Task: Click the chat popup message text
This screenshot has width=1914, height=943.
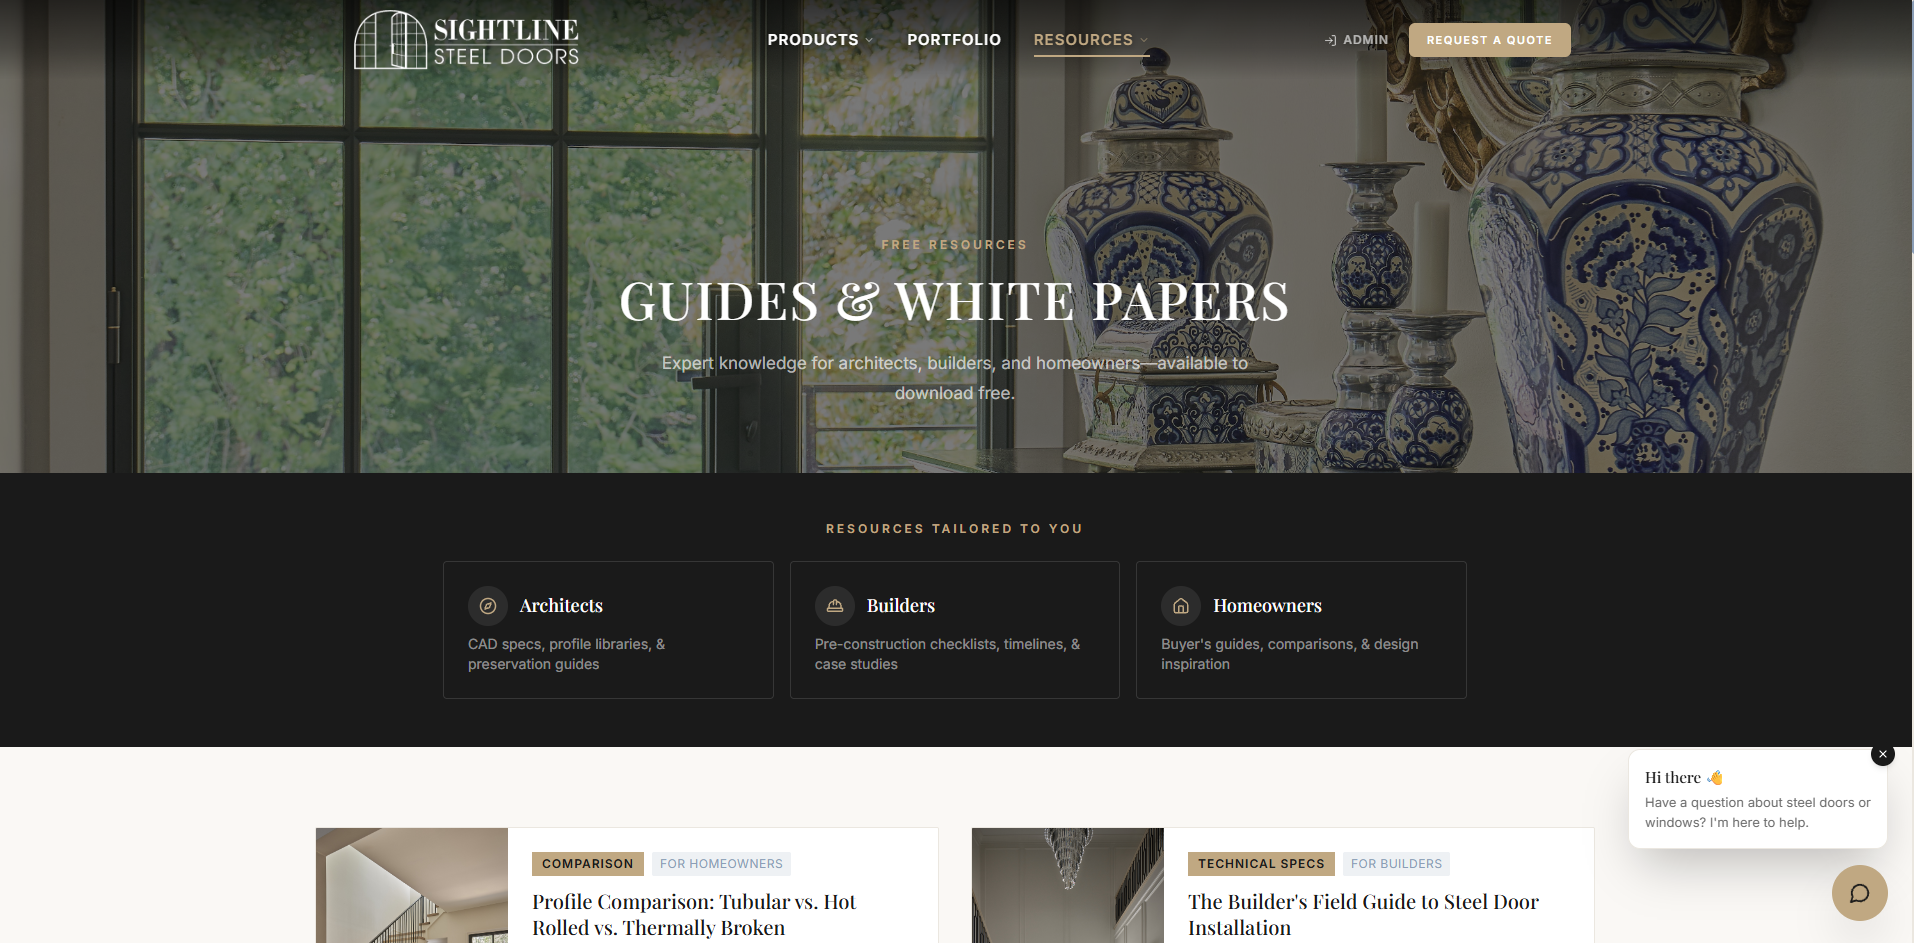Action: 1757,813
